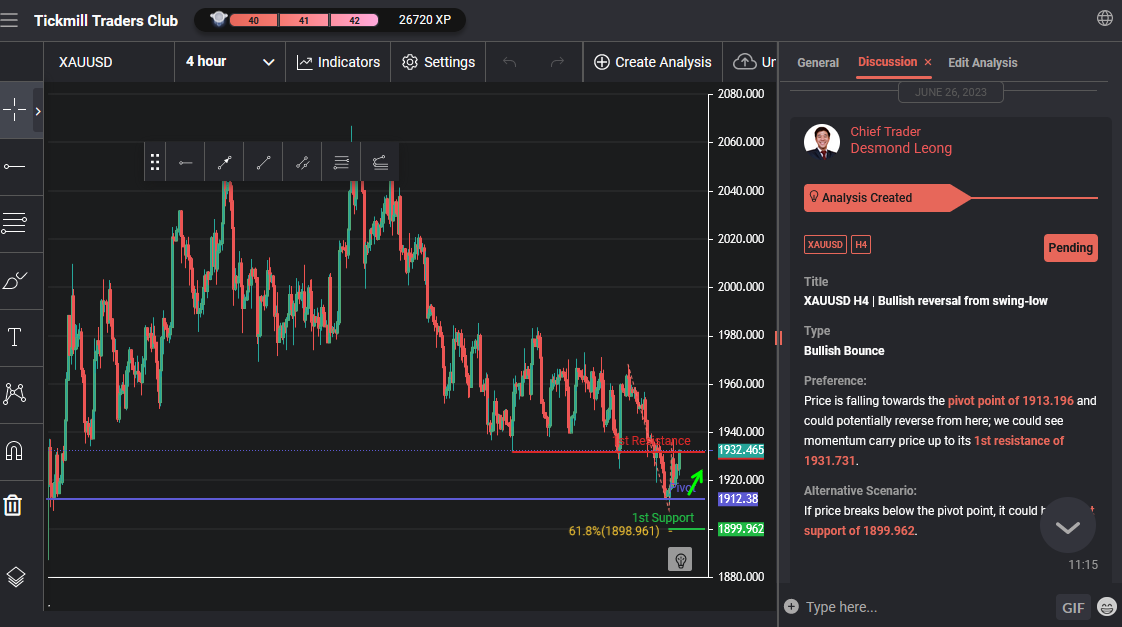Click the undo arrow
The width and height of the screenshot is (1122, 627).
[509, 62]
